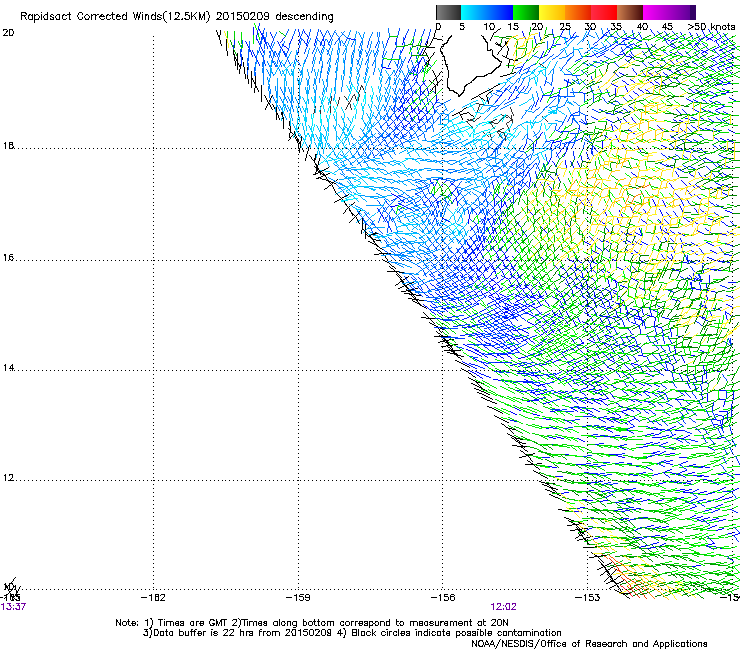Click the yellow 20-25 knots color swatch
This screenshot has width=740, height=650.
click(x=552, y=12)
